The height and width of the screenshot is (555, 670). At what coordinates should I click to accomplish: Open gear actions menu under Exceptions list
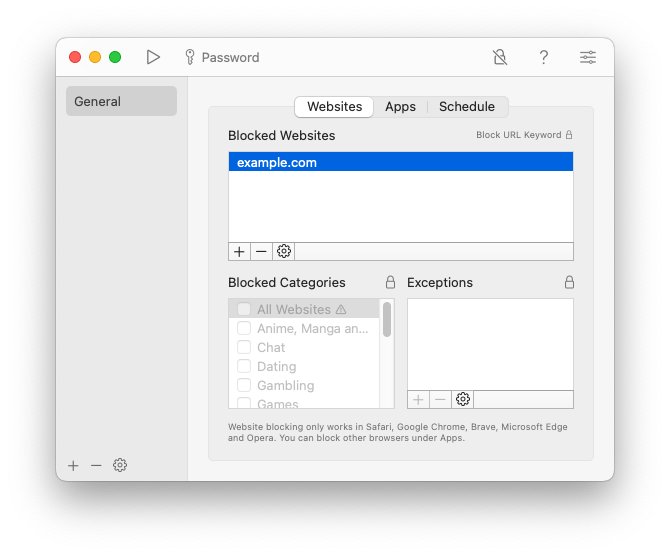[463, 399]
